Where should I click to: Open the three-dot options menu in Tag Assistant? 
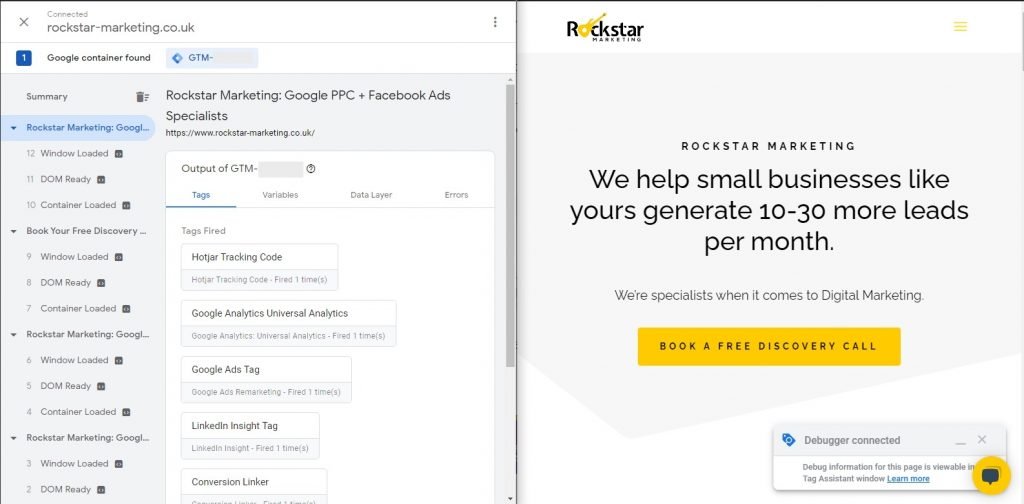[495, 22]
